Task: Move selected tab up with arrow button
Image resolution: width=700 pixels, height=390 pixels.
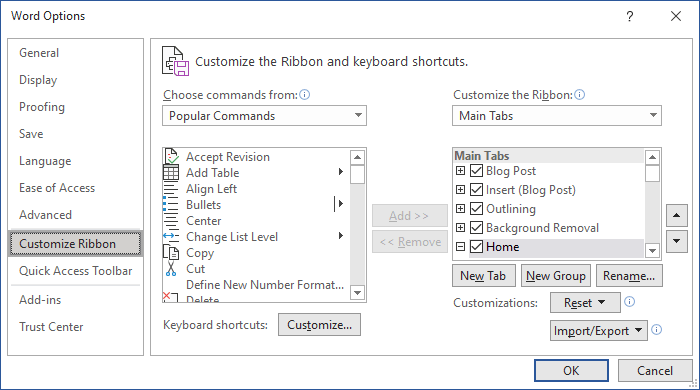Action: coord(677,216)
